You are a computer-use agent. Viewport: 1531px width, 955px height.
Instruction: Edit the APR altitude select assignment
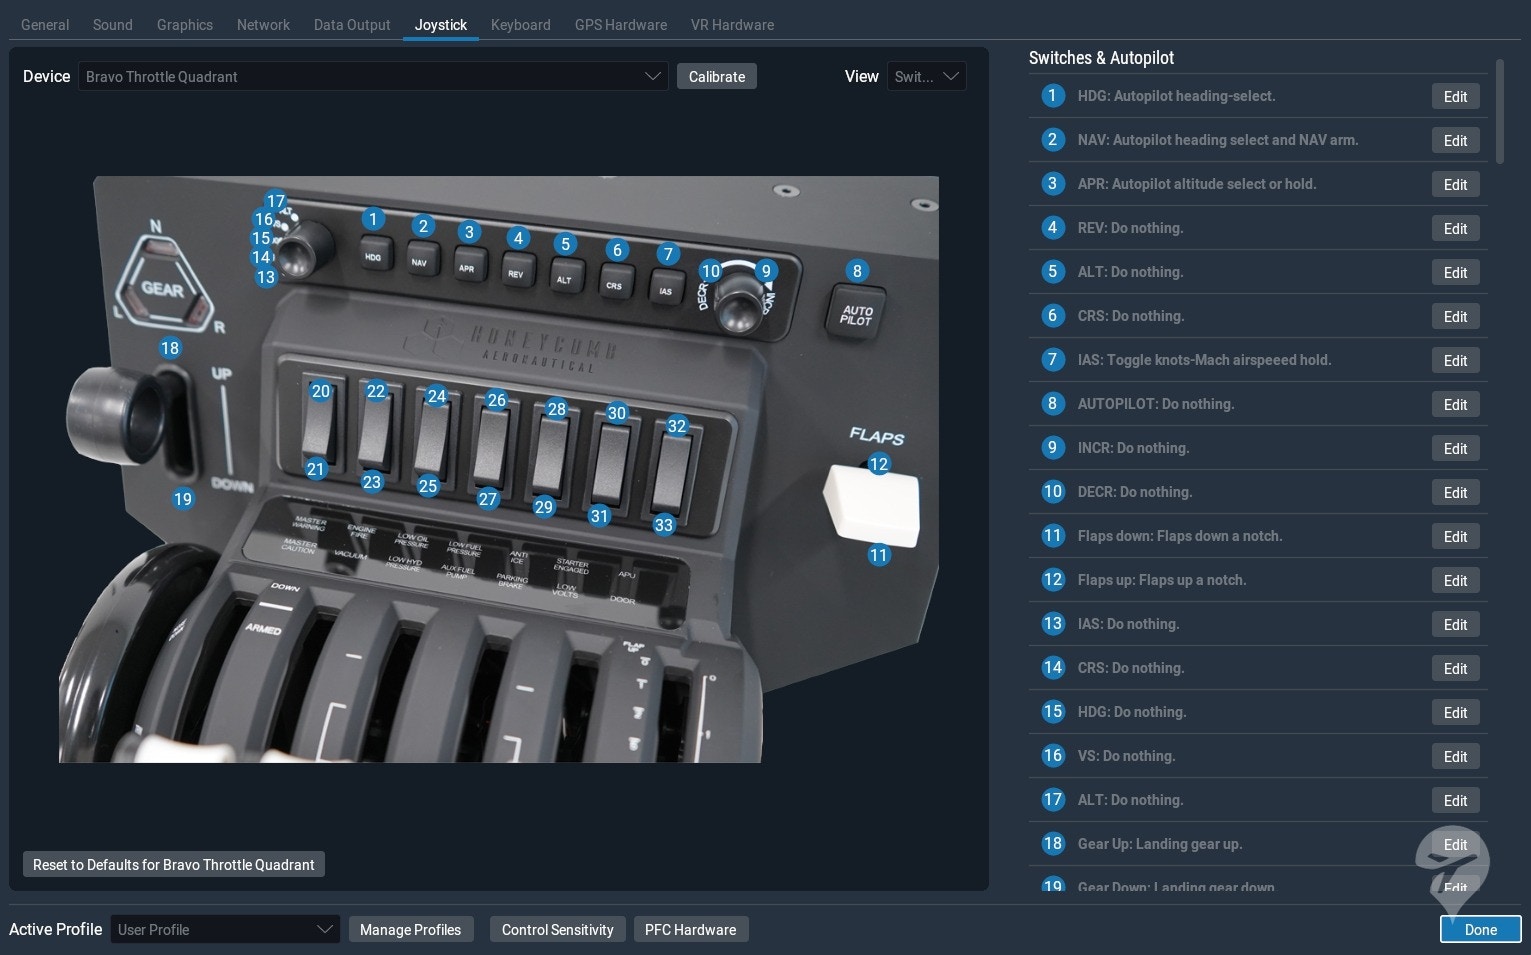(1455, 185)
